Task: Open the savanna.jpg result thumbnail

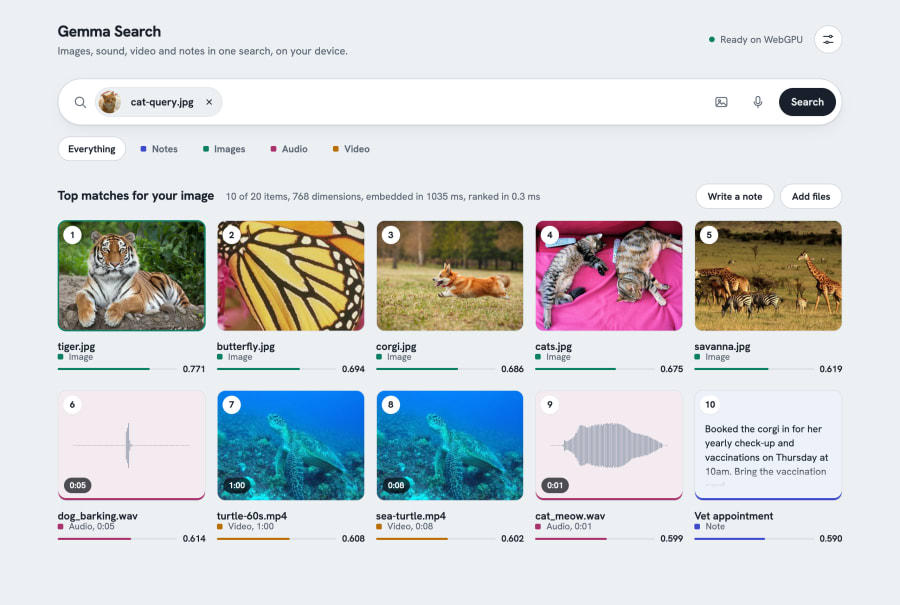Action: click(768, 276)
